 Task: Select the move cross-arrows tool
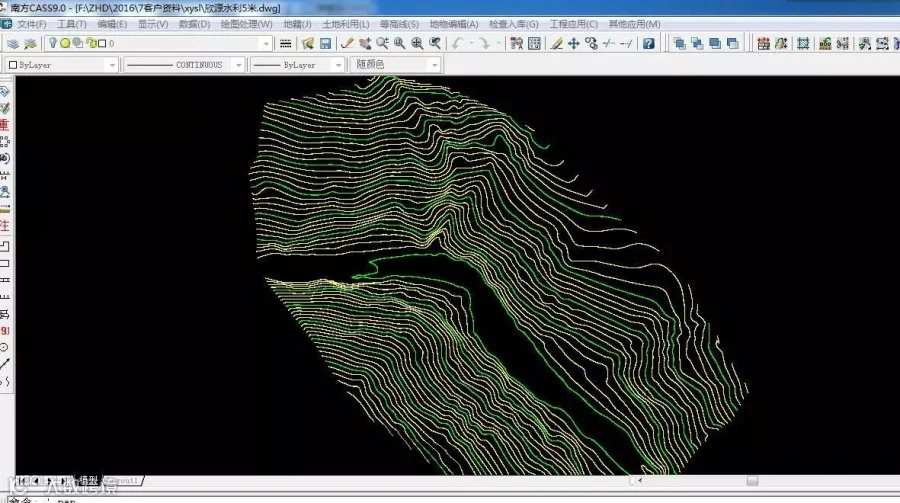pyautogui.click(x=573, y=44)
